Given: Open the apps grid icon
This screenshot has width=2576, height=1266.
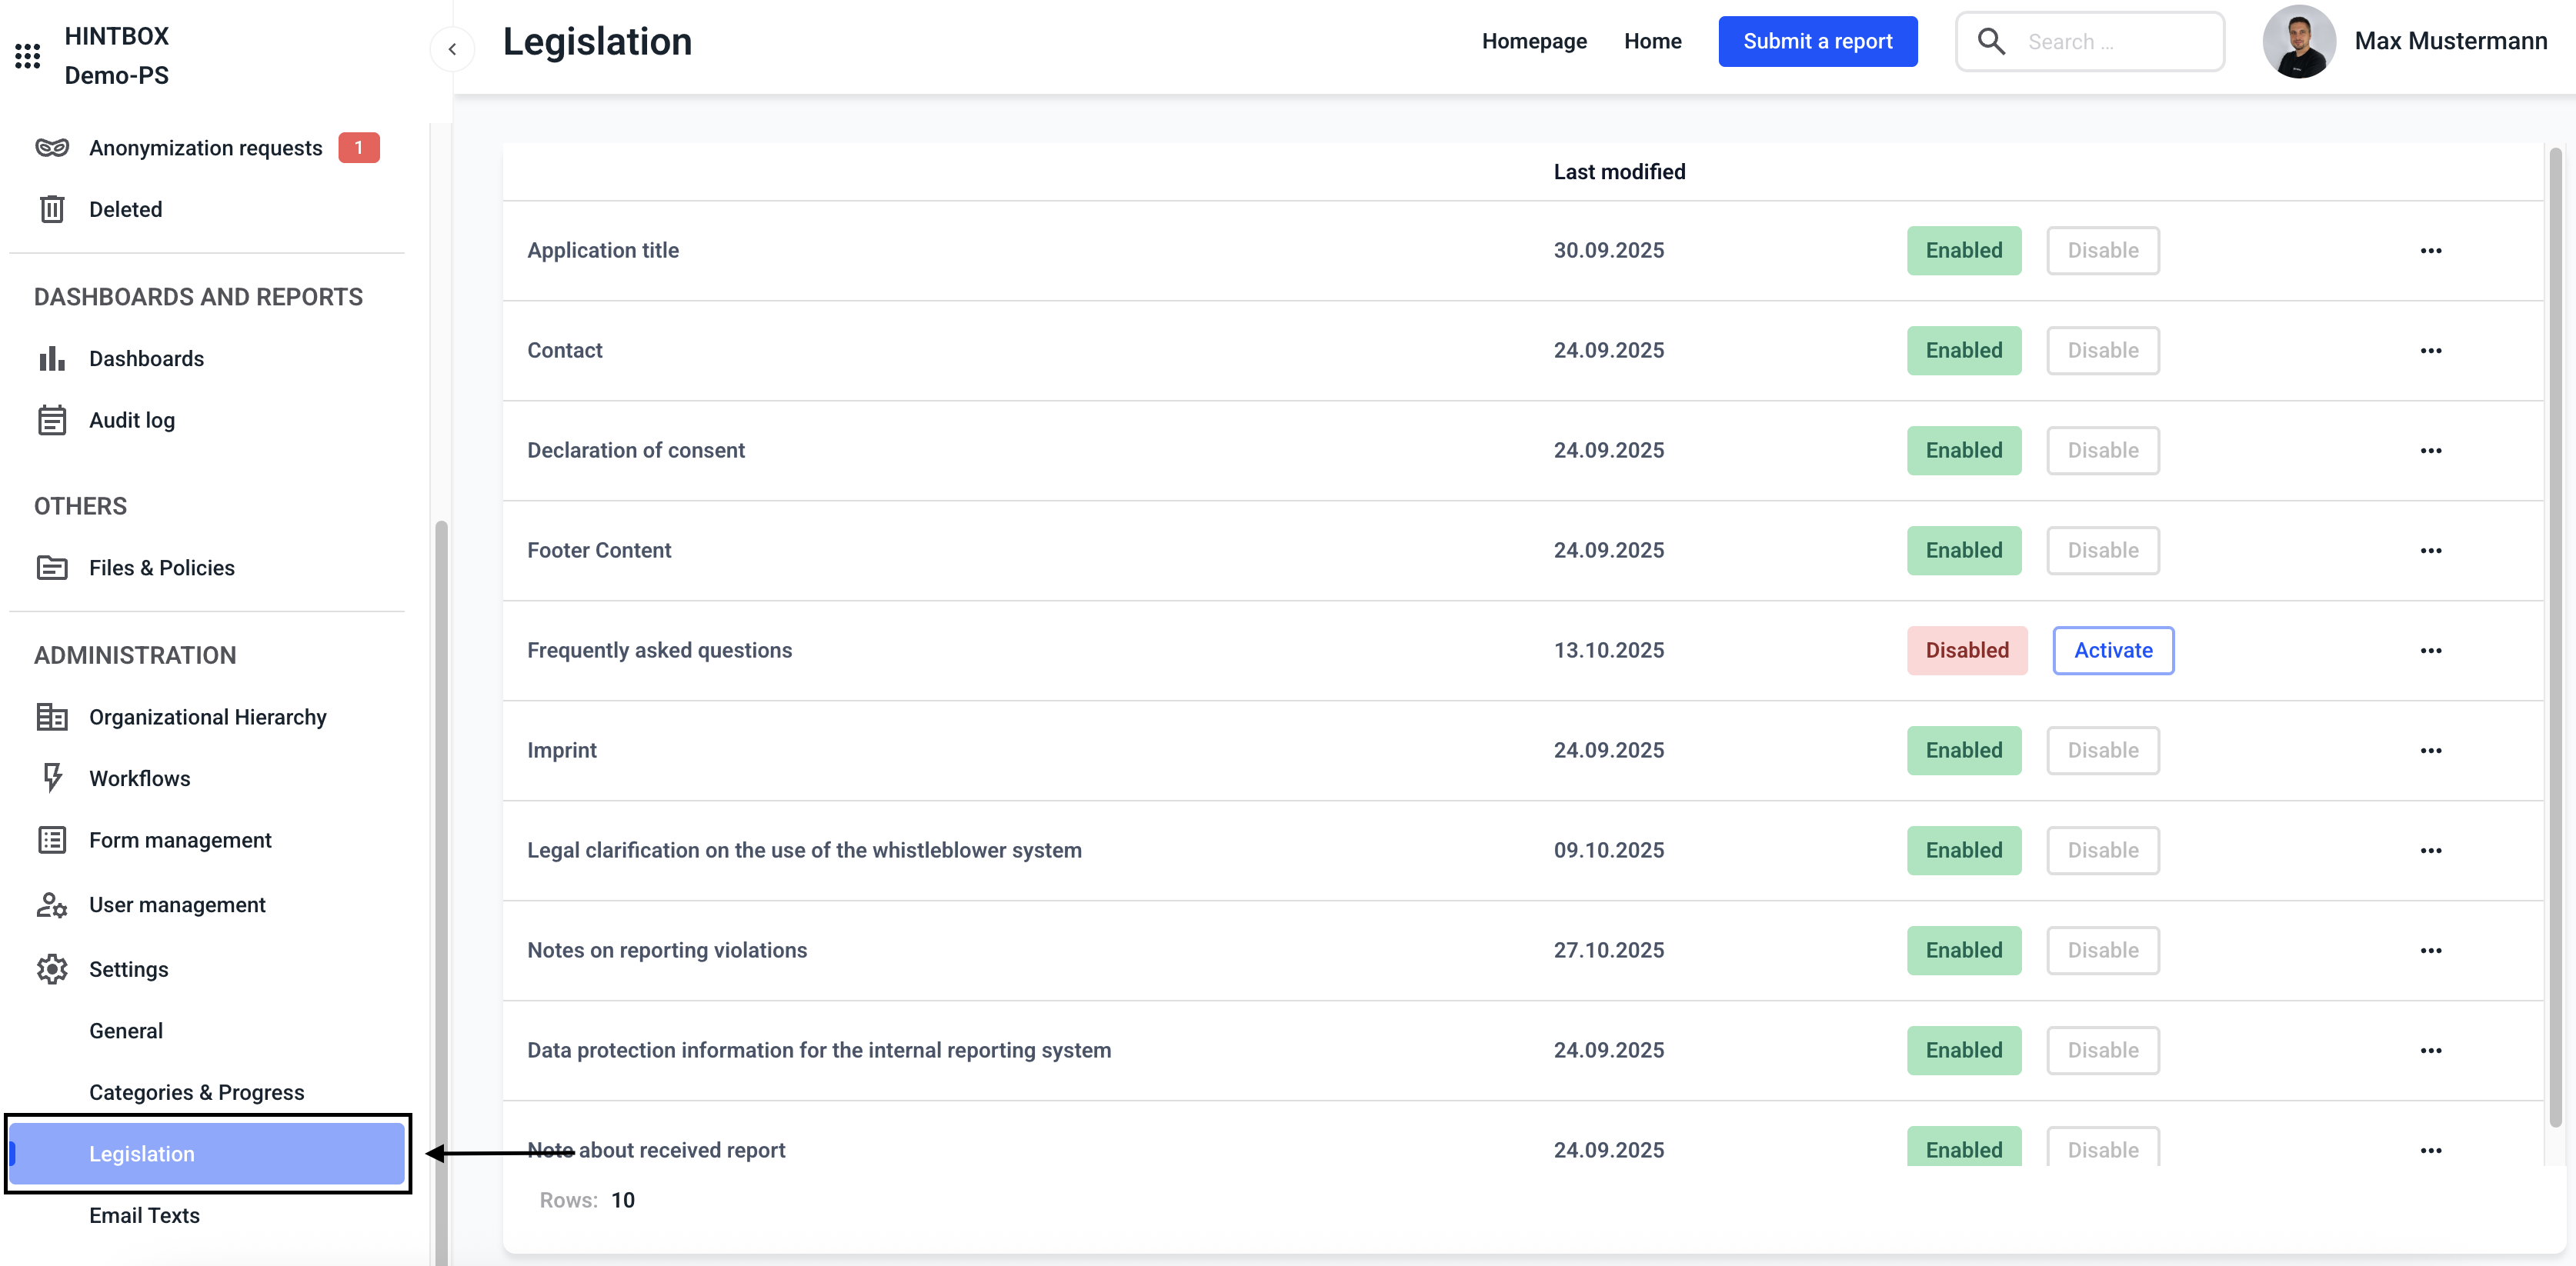Looking at the screenshot, I should (28, 56).
